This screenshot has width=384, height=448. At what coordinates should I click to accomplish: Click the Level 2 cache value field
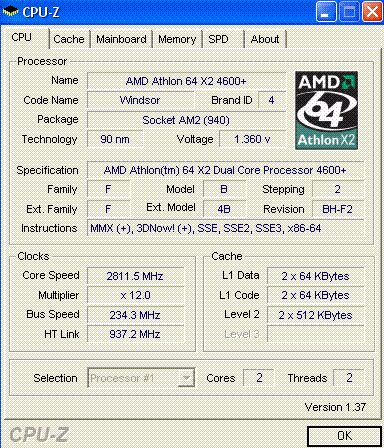[x=315, y=315]
